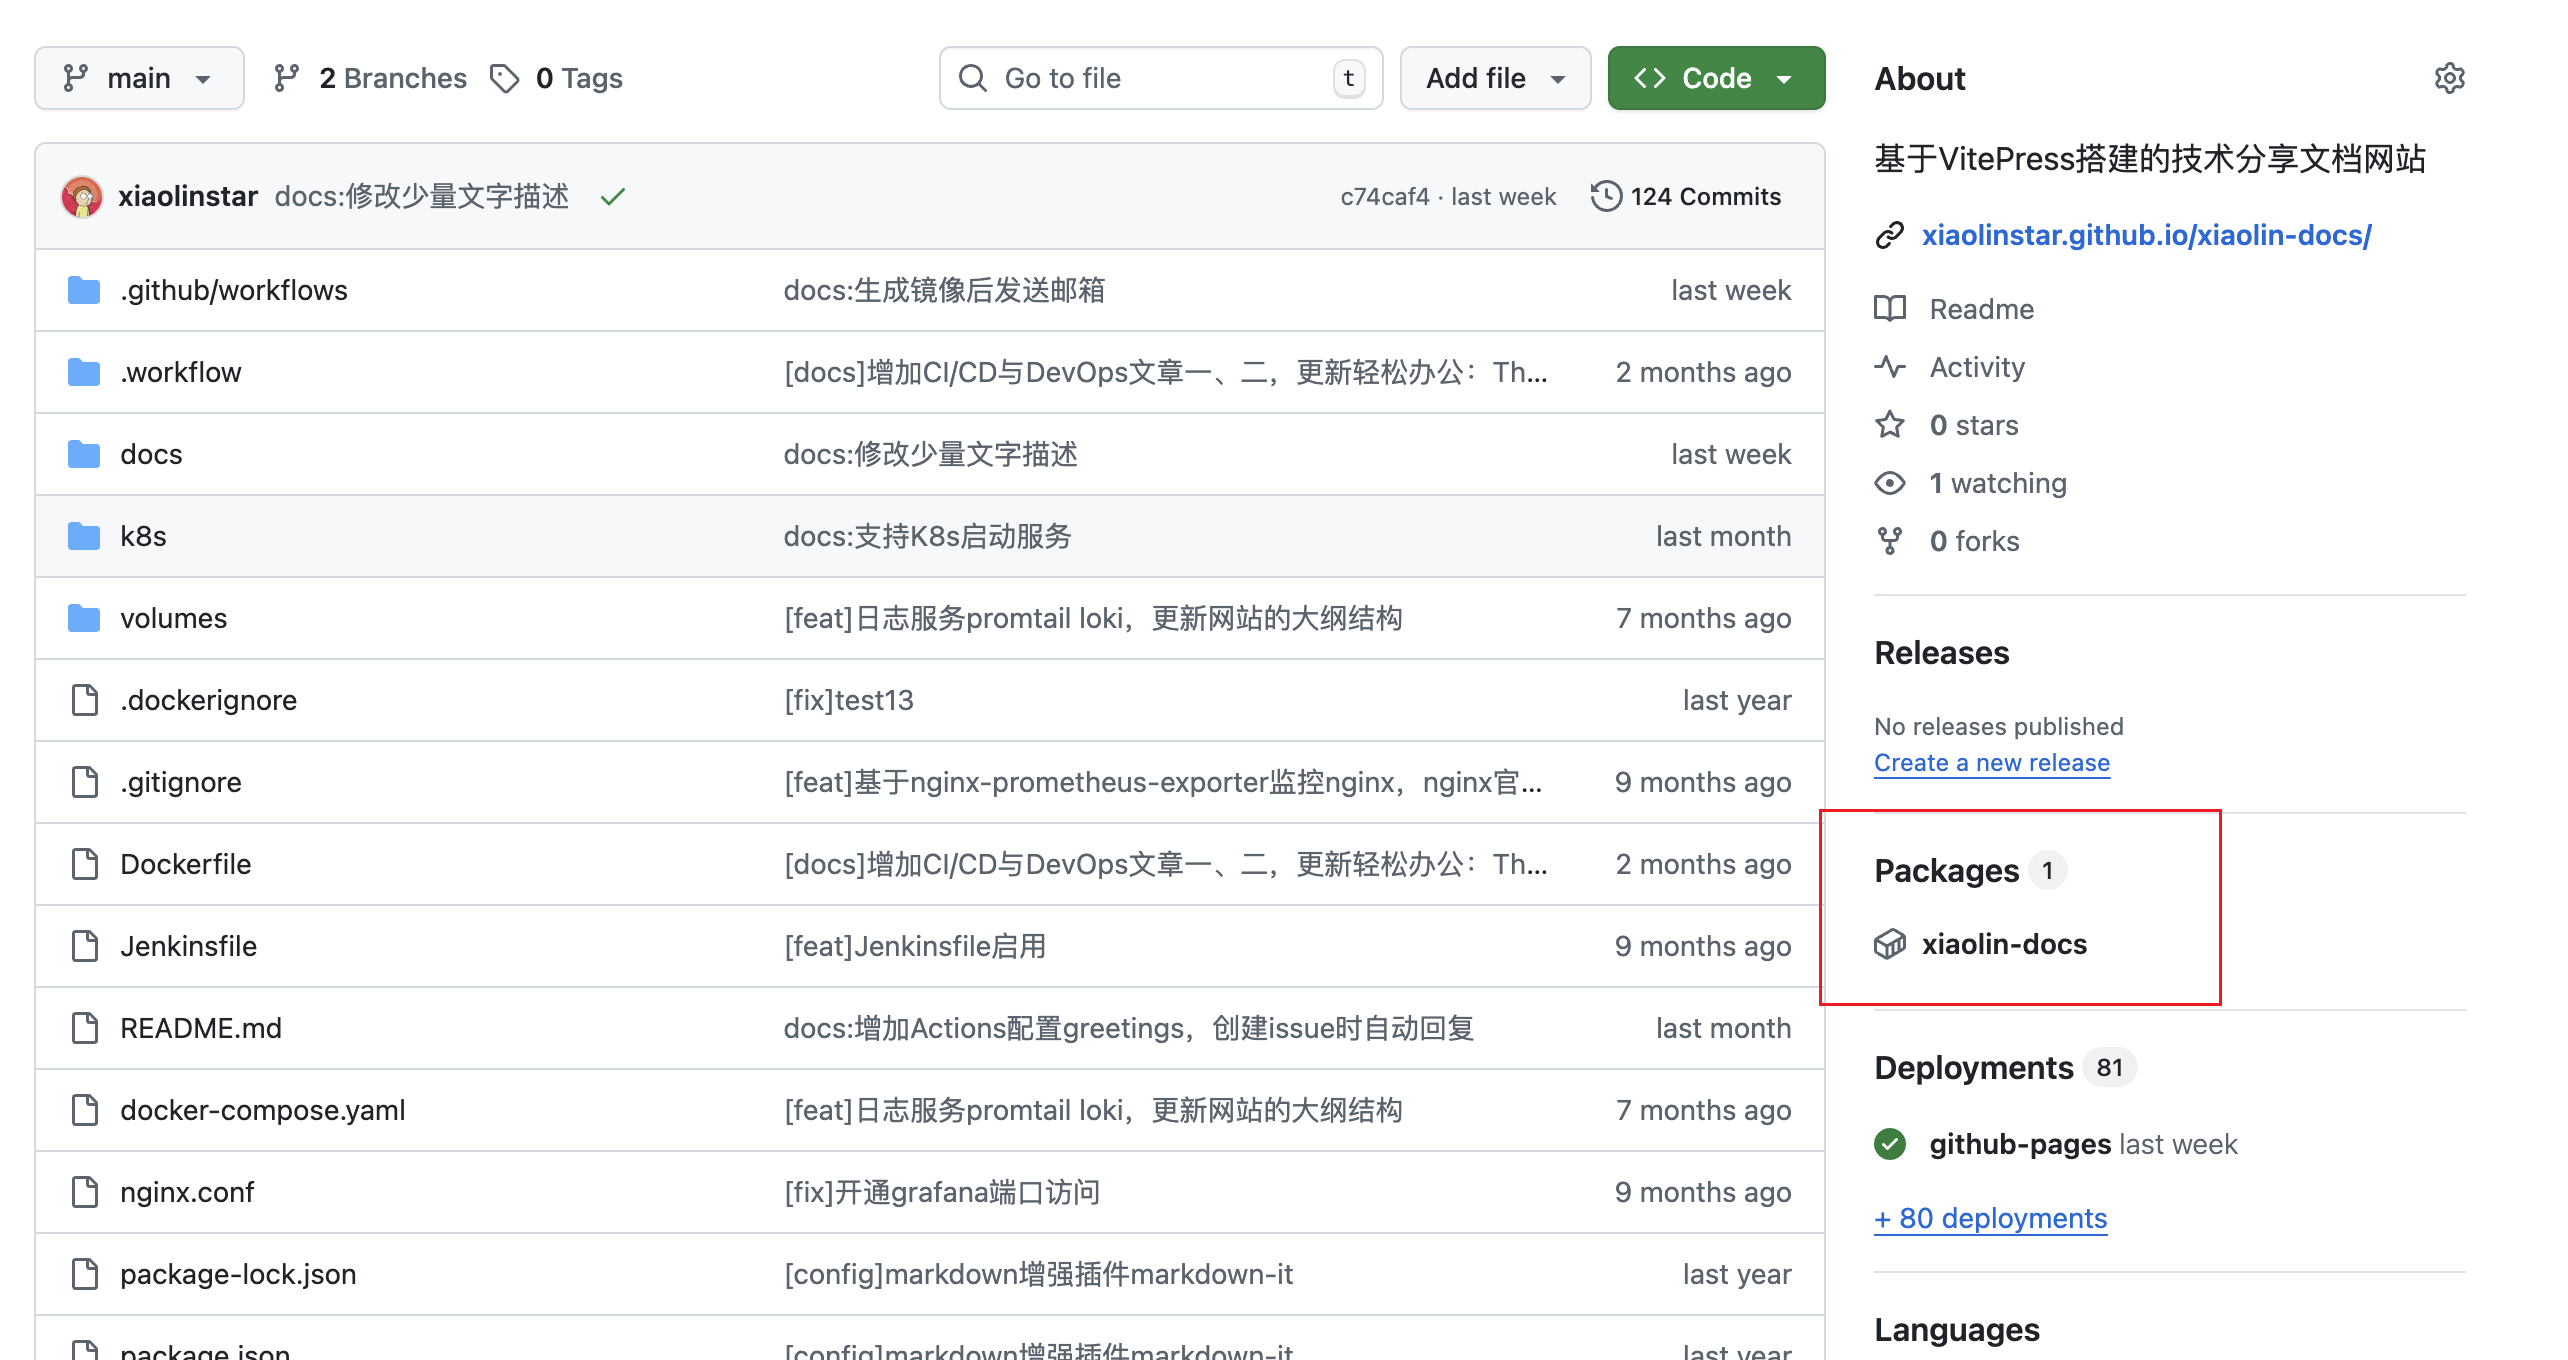Click the xiaolinstar avatar image
The width and height of the screenshot is (2568, 1360).
click(82, 196)
